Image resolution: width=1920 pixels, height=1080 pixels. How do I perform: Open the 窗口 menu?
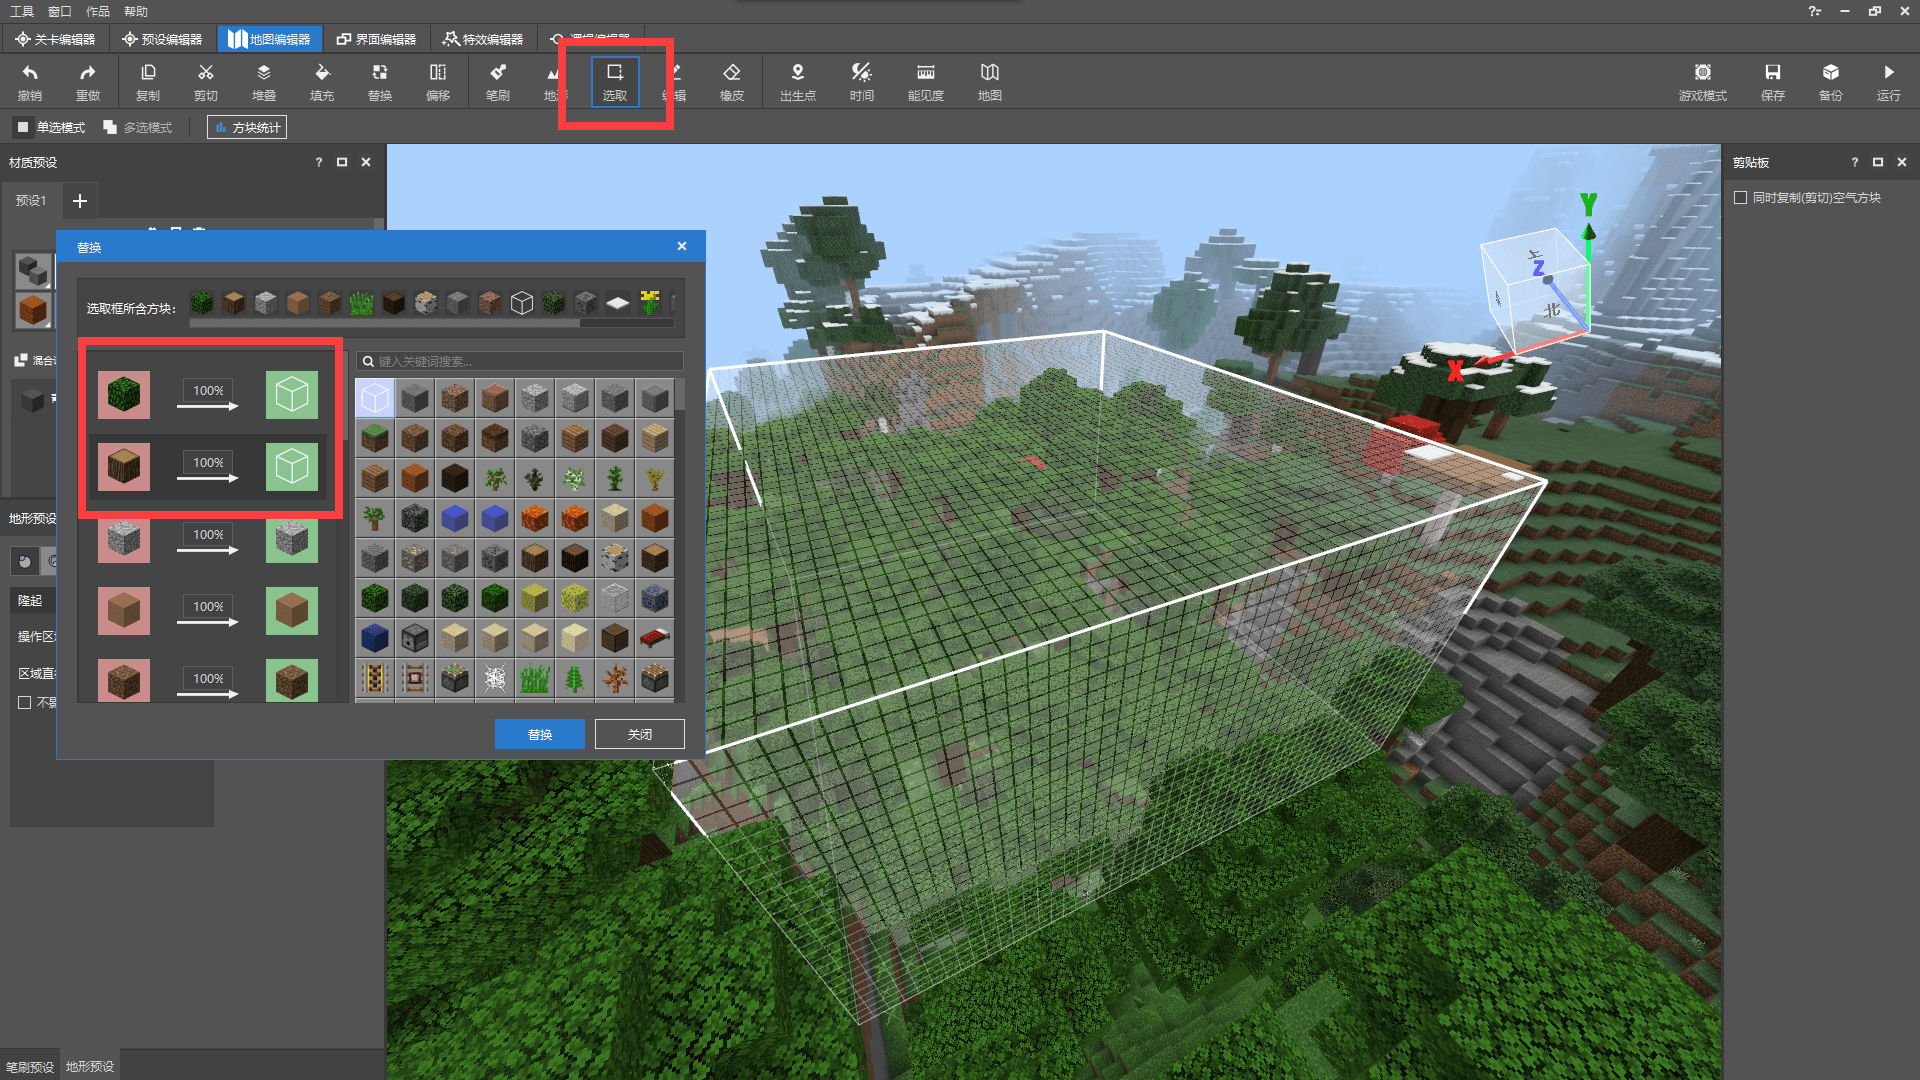click(60, 11)
